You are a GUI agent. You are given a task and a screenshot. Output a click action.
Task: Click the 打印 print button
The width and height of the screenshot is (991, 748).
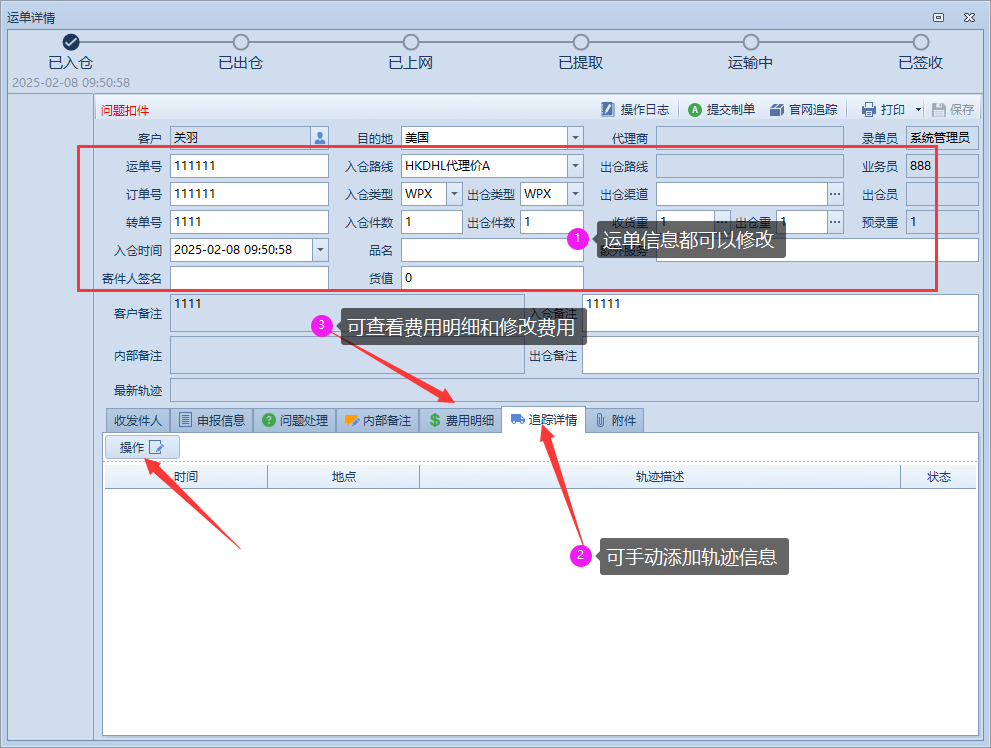884,110
